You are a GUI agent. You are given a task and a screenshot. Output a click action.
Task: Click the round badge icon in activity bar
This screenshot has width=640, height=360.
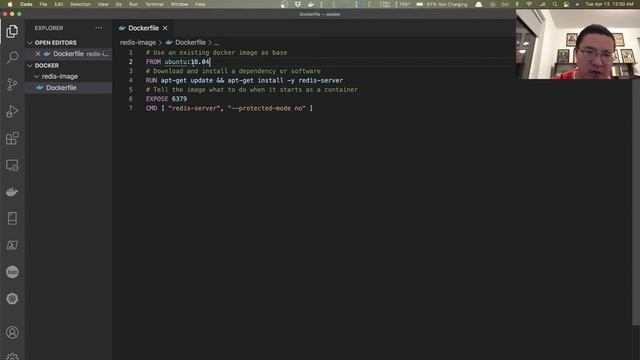pos(12,272)
